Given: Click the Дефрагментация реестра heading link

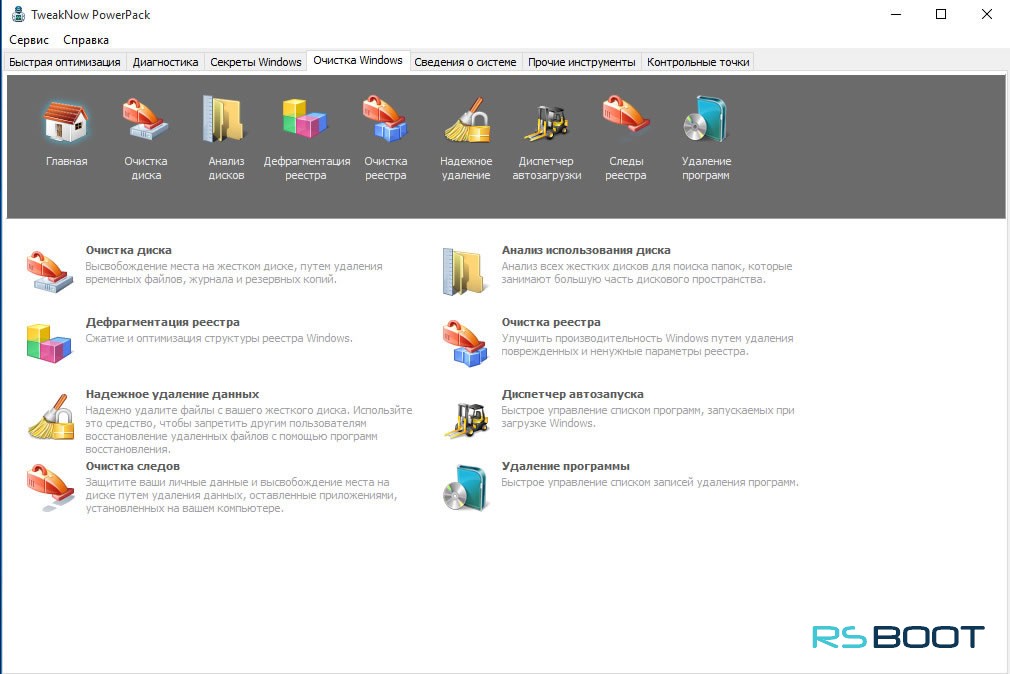Looking at the screenshot, I should [162, 322].
